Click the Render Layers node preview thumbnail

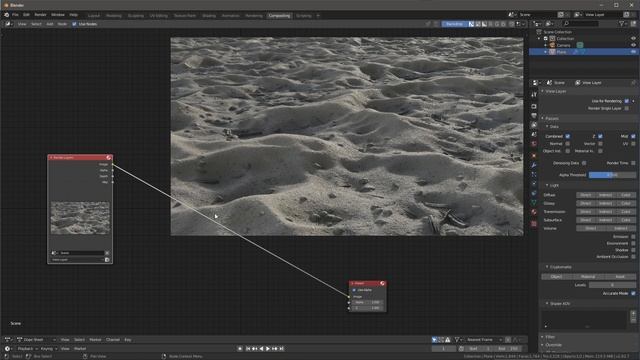(80, 218)
